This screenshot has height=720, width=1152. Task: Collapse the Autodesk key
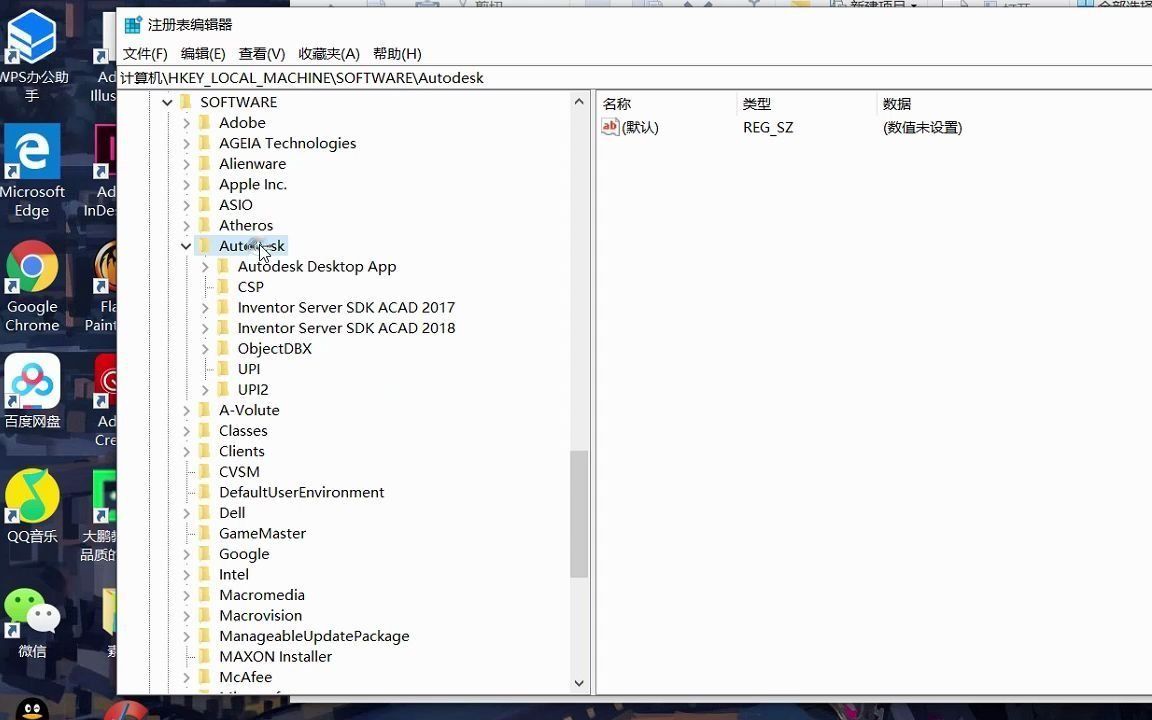click(x=186, y=246)
